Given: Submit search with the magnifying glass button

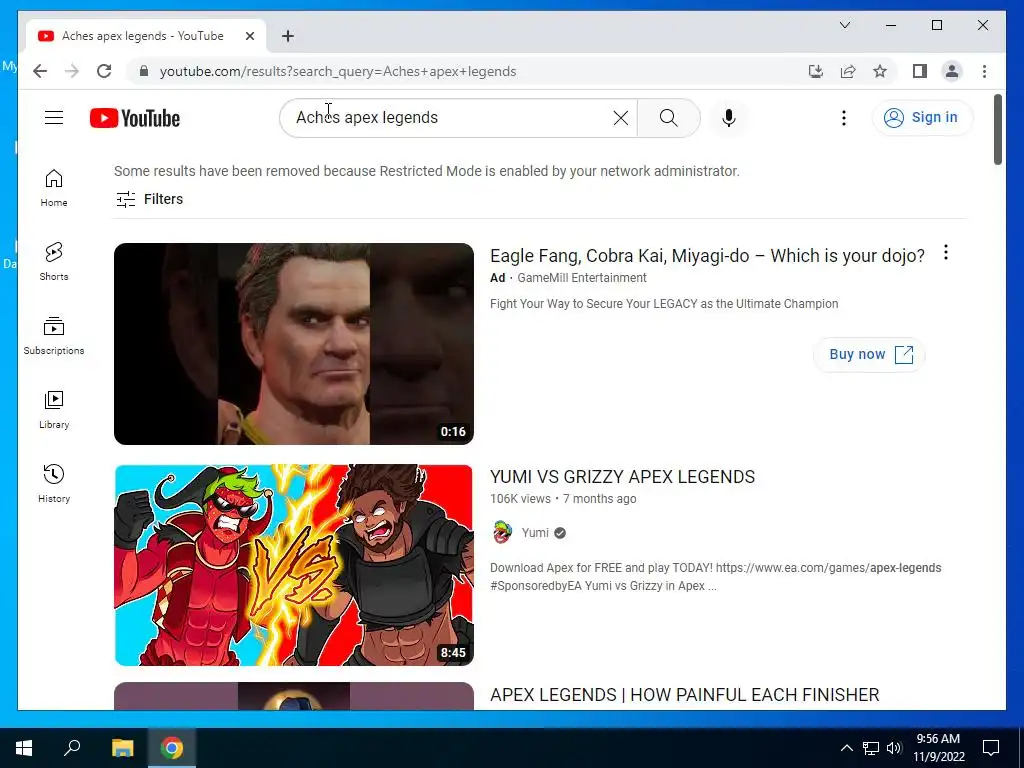Looking at the screenshot, I should [x=669, y=118].
